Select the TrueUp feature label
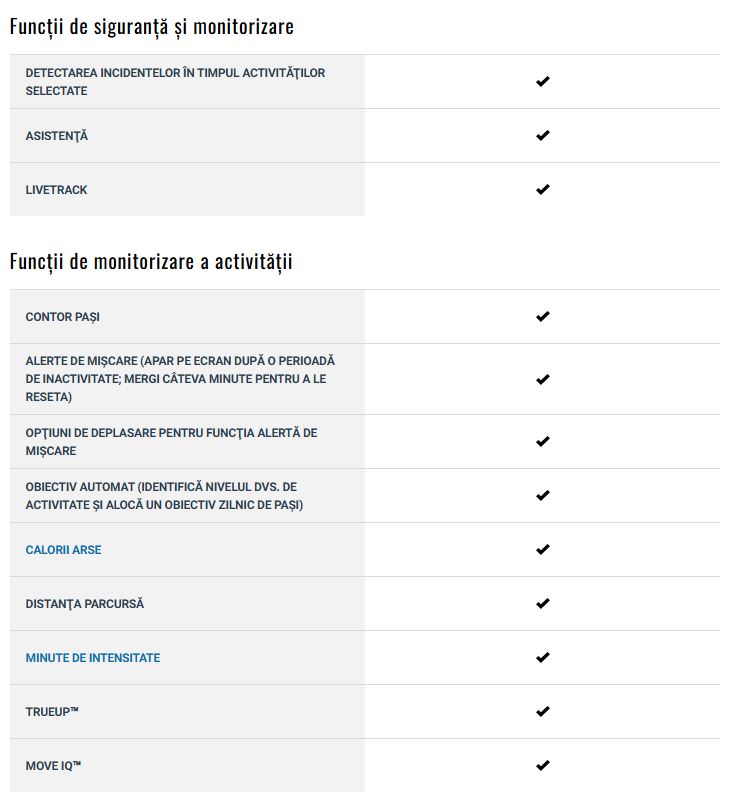731x804 pixels. (52, 712)
